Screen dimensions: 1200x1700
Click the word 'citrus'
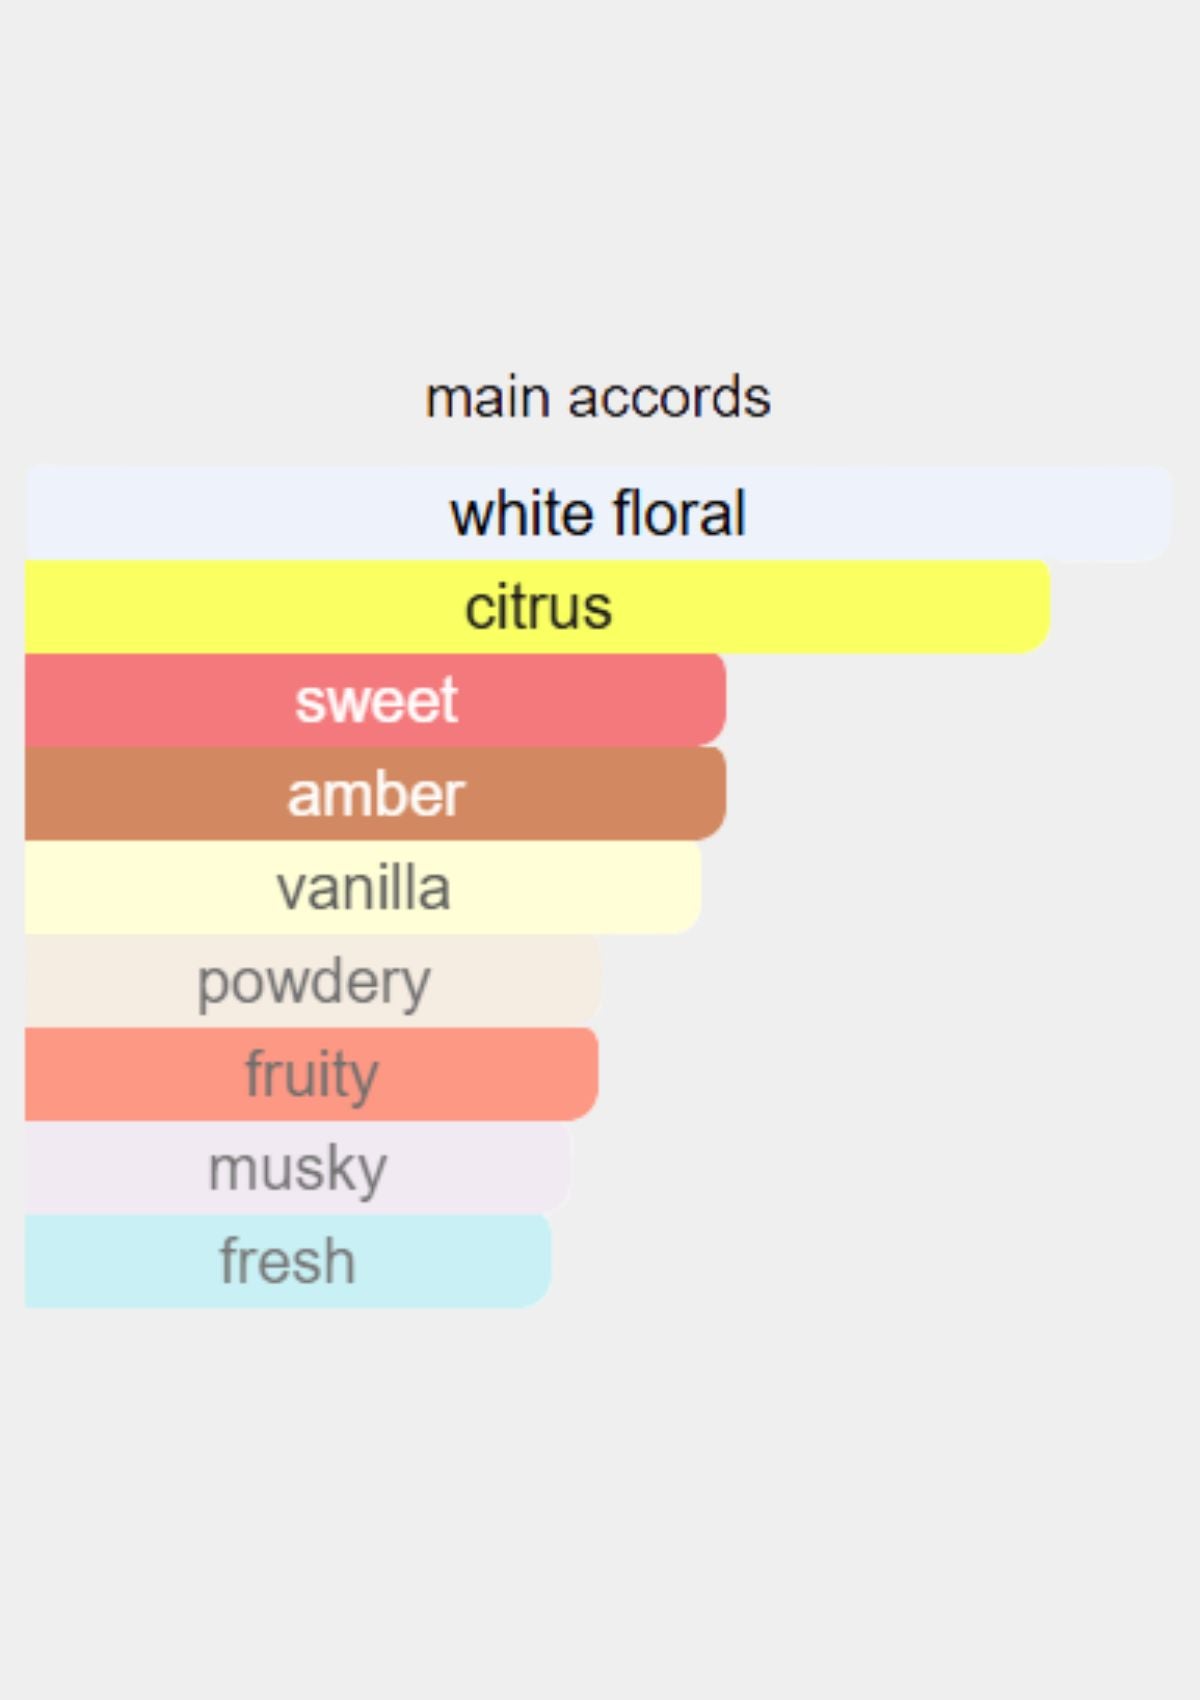pos(538,607)
